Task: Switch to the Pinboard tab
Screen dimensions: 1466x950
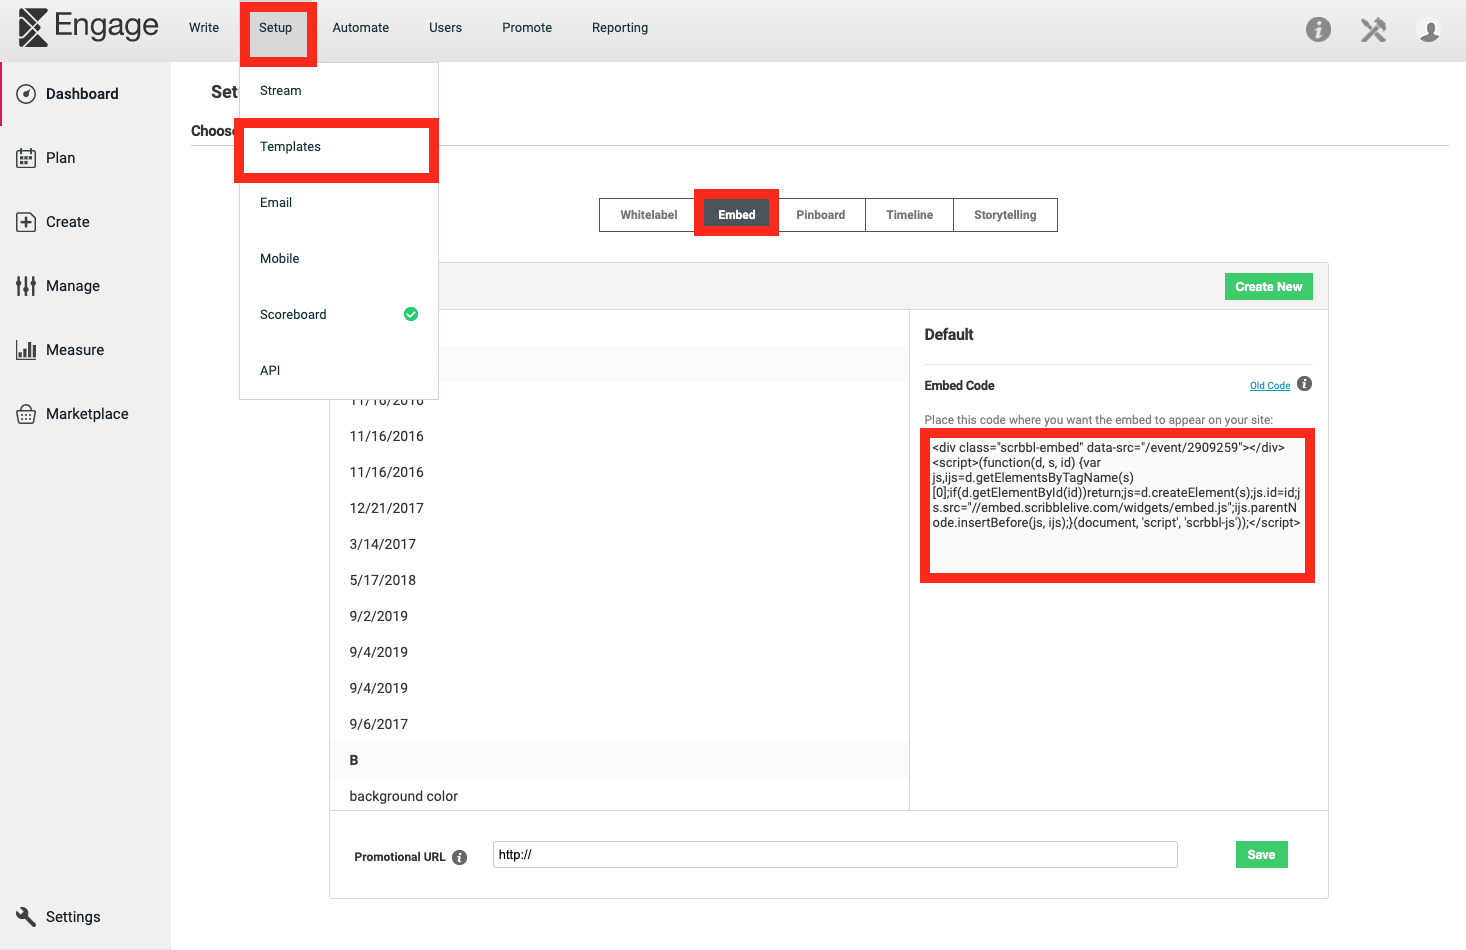Action: 821,215
